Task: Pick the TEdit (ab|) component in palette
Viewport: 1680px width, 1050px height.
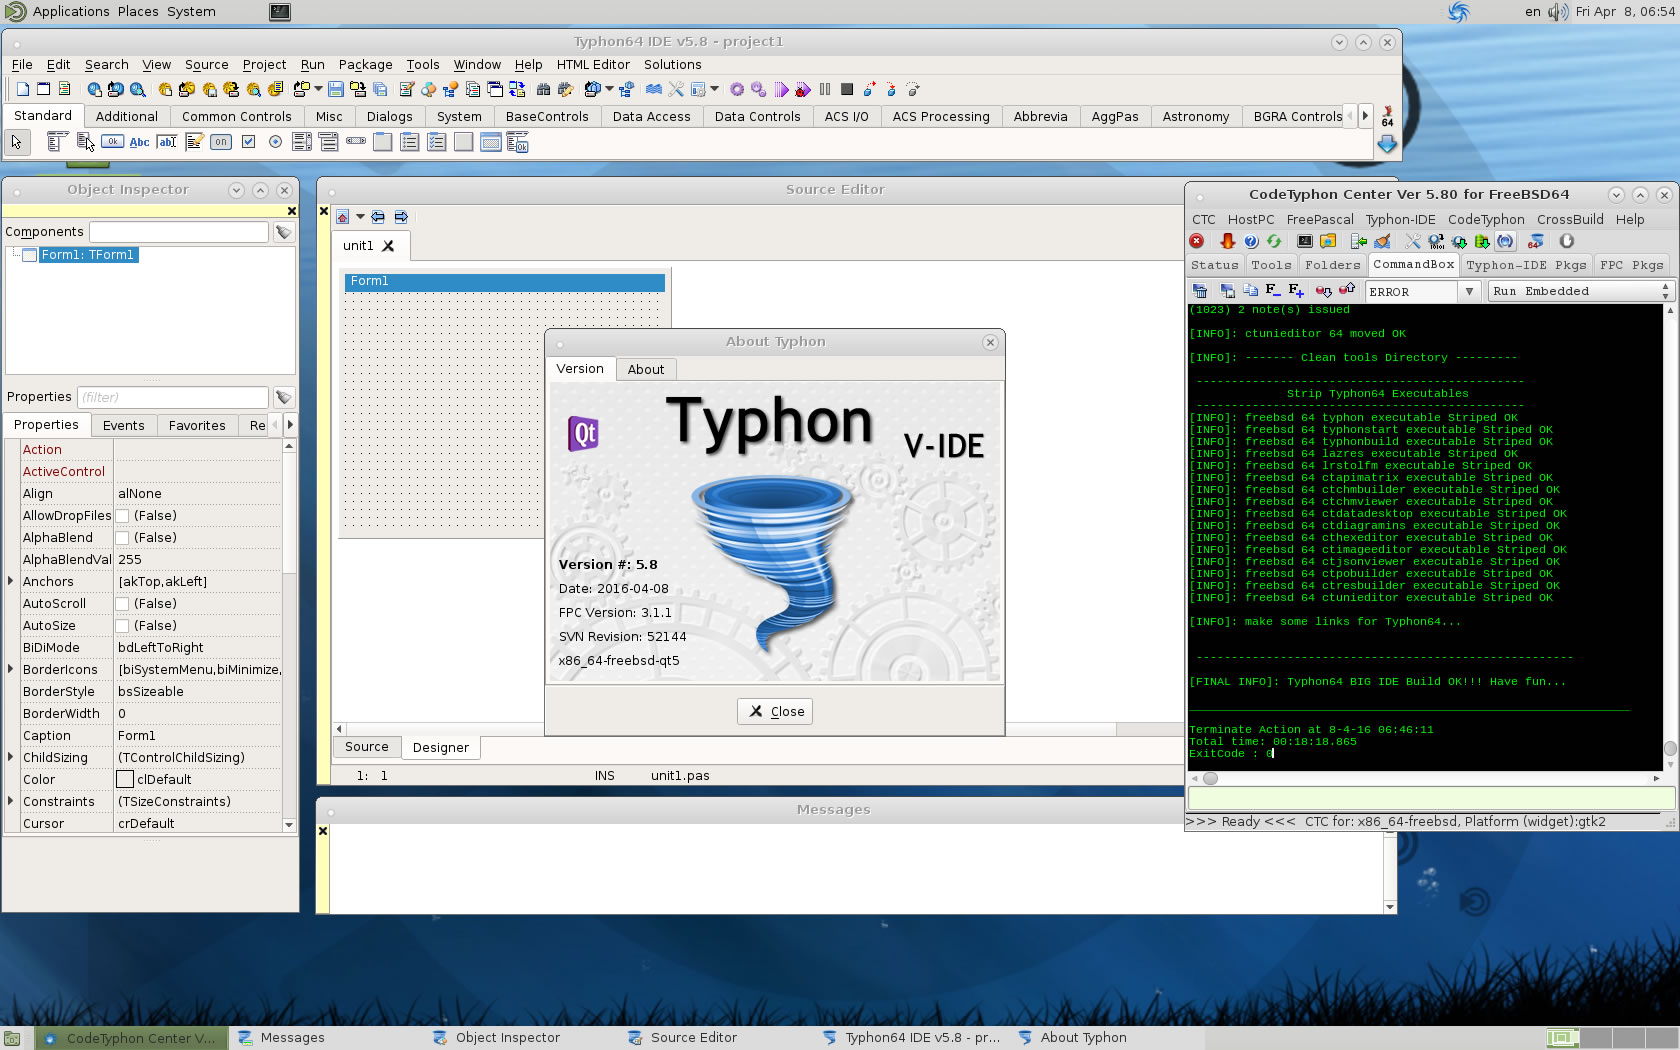Action: (x=167, y=142)
